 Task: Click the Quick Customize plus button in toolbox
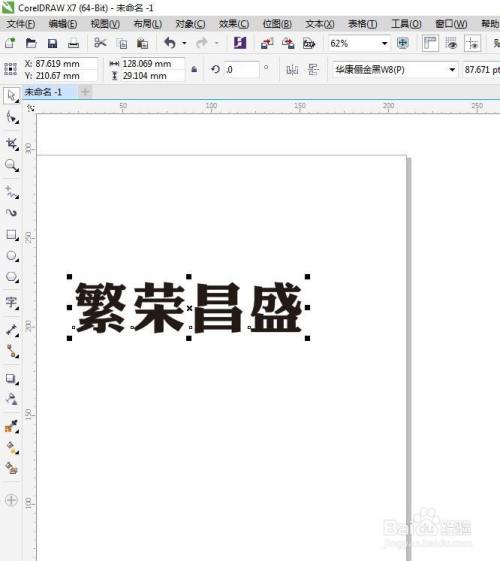click(11, 500)
